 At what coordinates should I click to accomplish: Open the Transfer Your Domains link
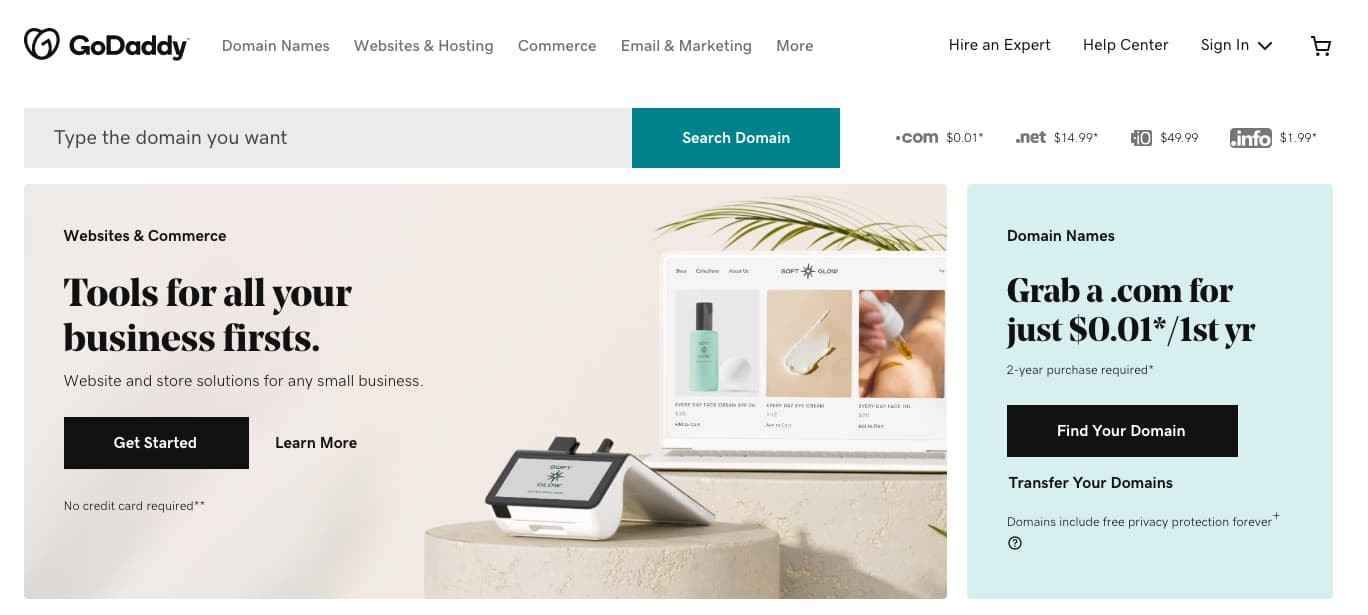coord(1091,483)
